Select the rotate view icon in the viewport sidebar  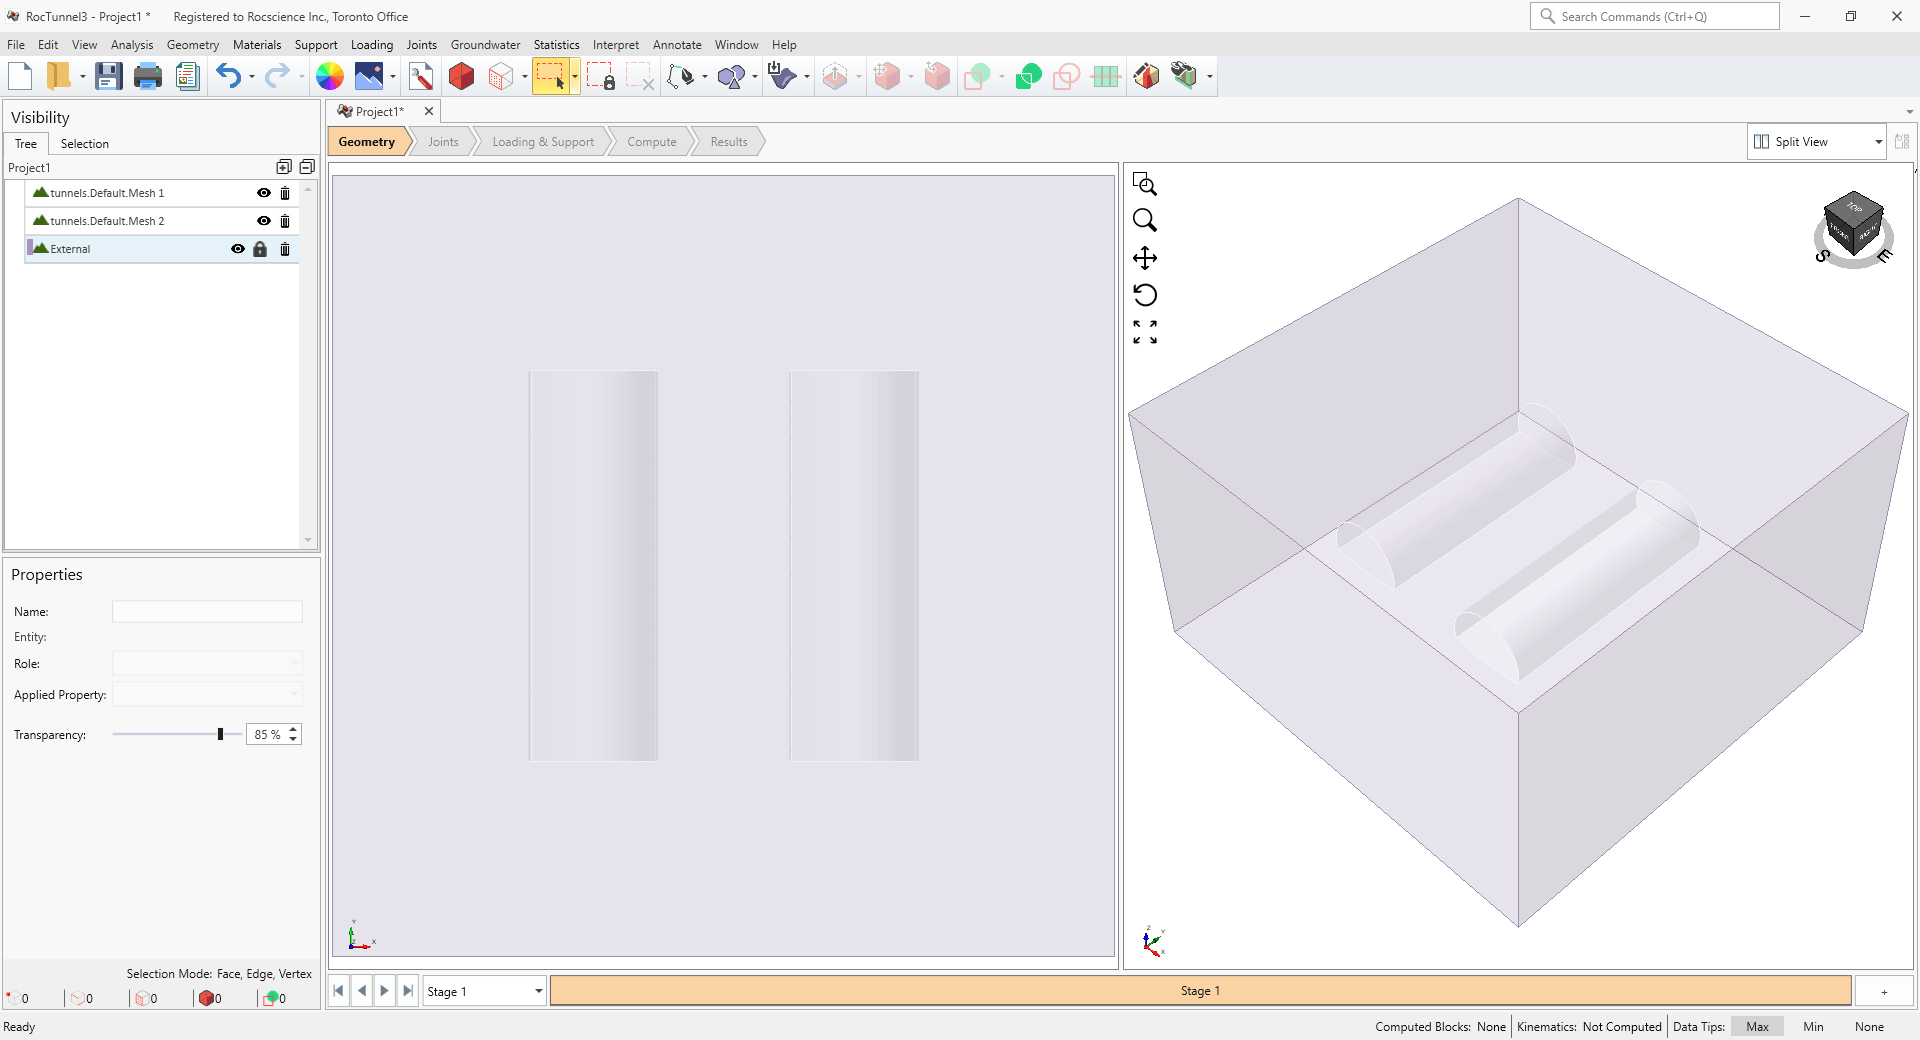[1145, 295]
